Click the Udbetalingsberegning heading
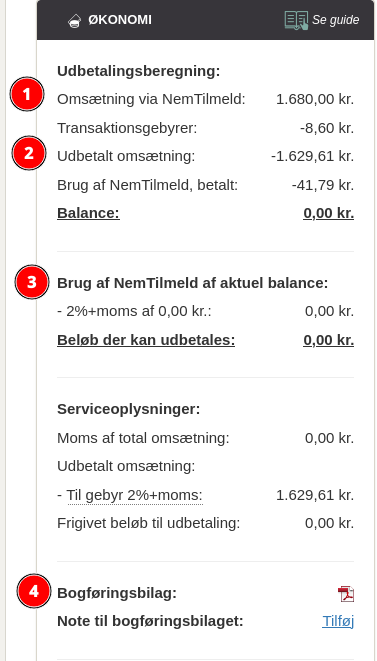 click(139, 71)
